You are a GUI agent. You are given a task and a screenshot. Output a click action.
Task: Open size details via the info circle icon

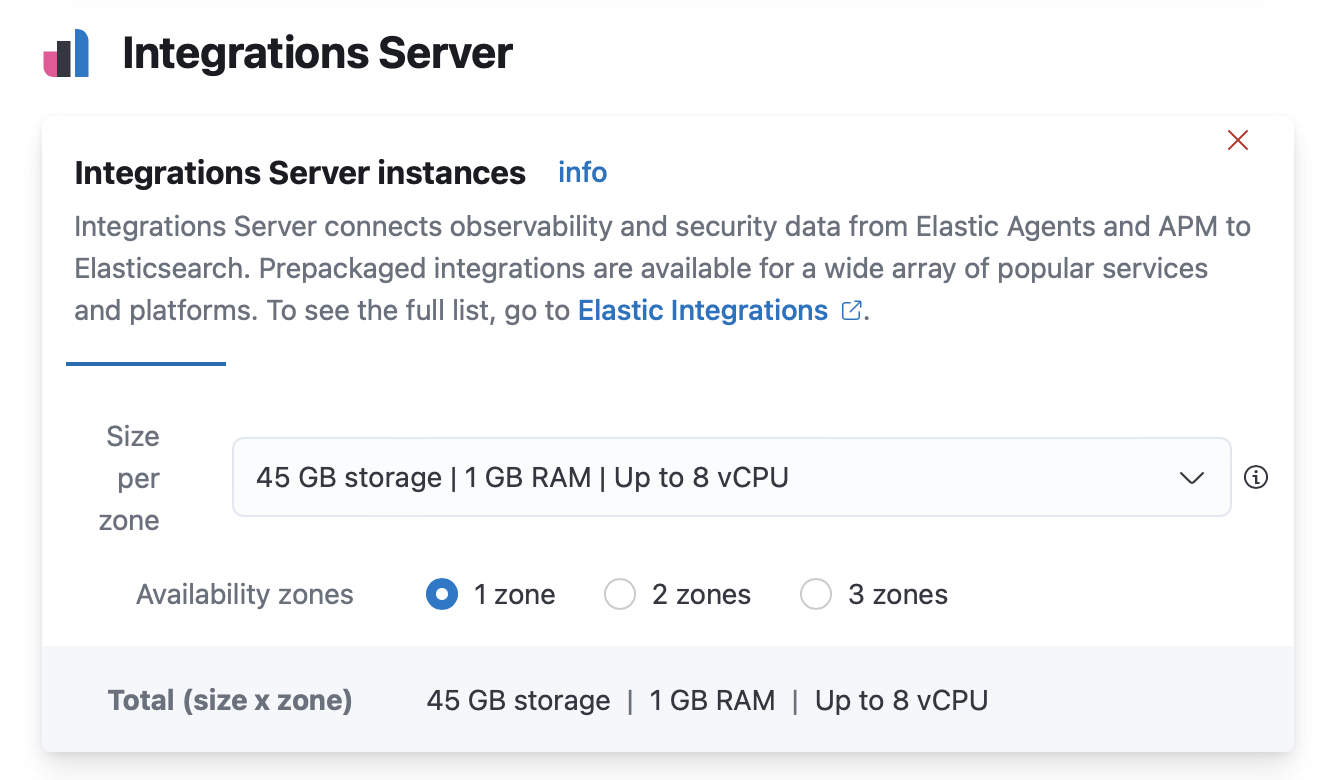[1257, 477]
